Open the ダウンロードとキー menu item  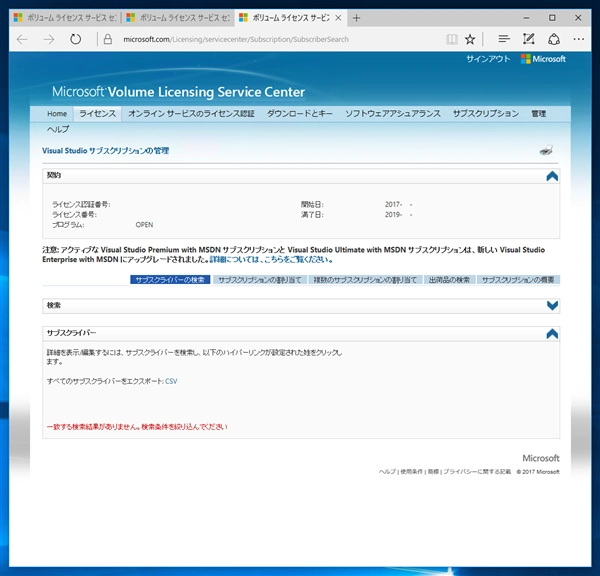pos(300,114)
